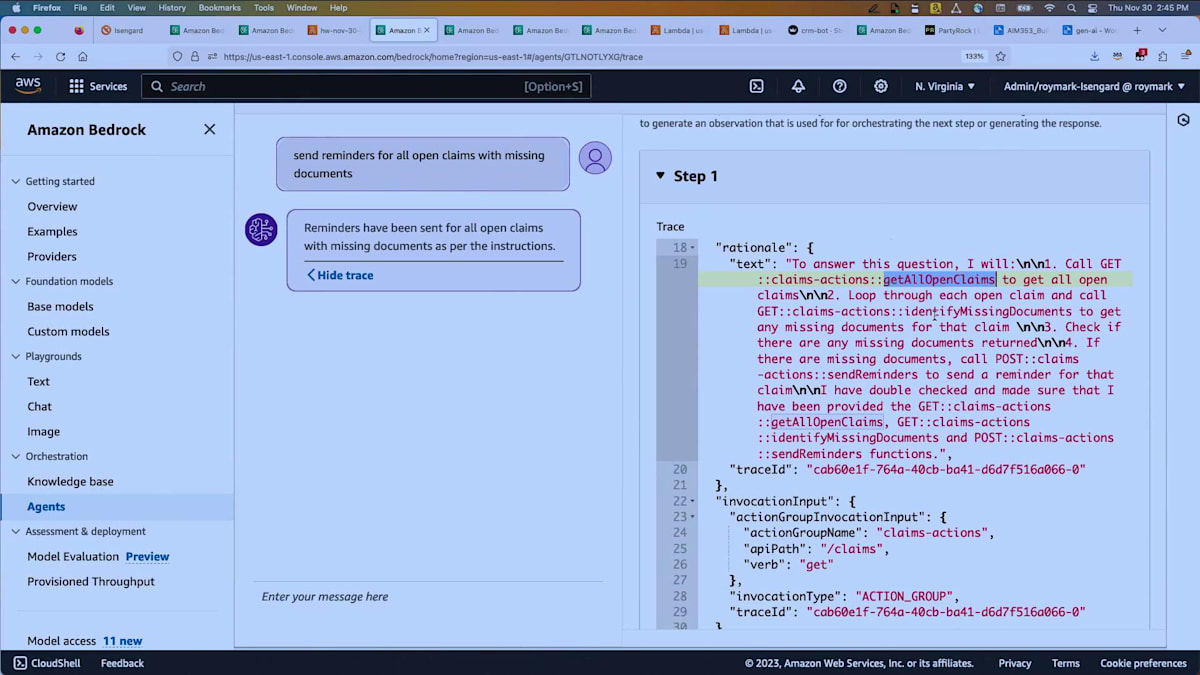
Task: Open Model access in sidebar
Action: 62,641
